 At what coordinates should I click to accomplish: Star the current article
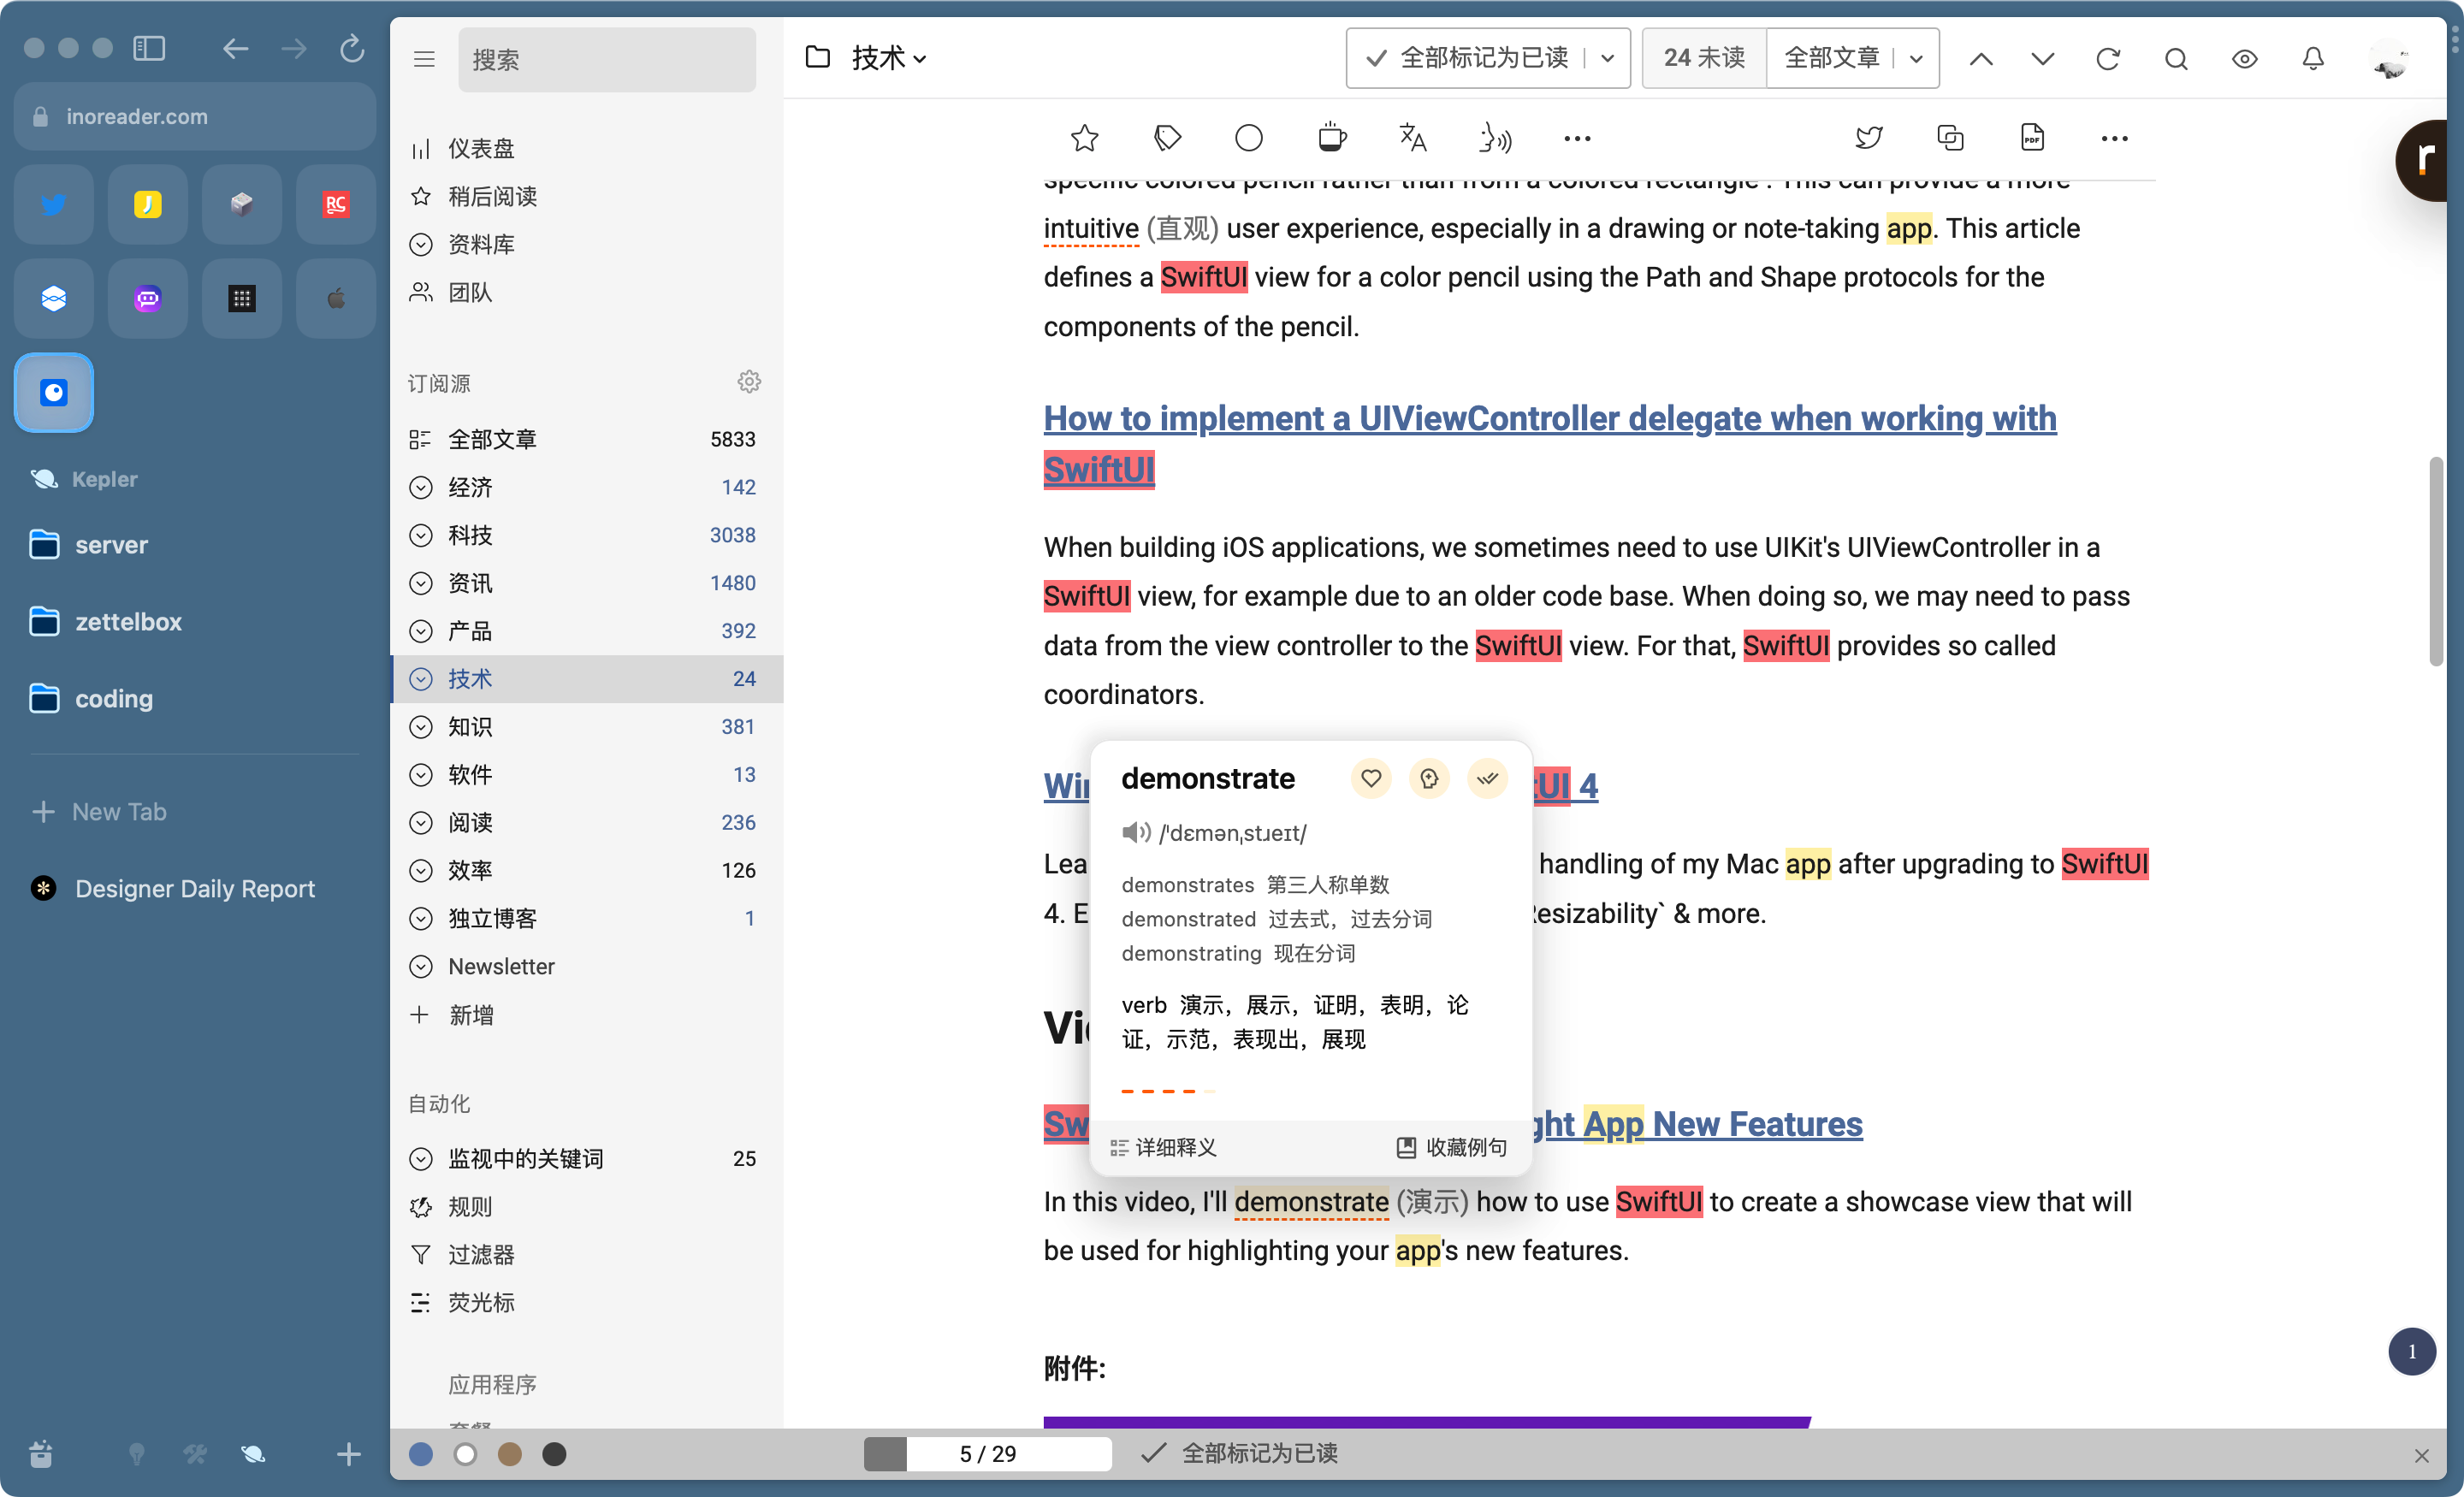tap(1084, 138)
